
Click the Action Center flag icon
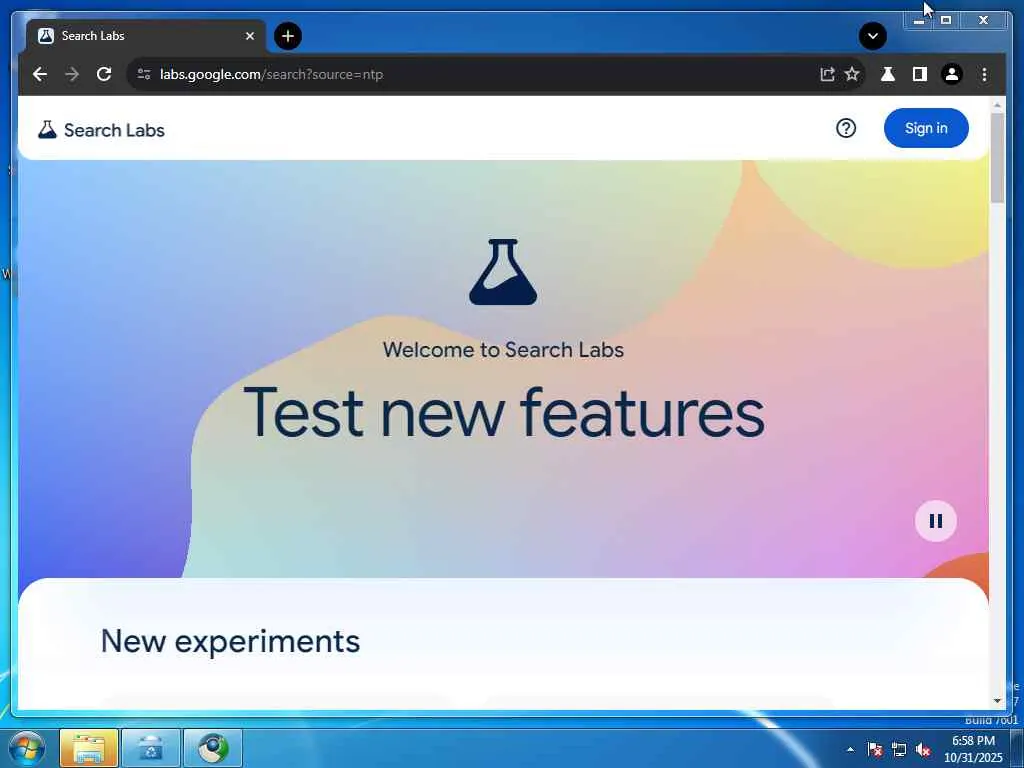[x=875, y=749]
